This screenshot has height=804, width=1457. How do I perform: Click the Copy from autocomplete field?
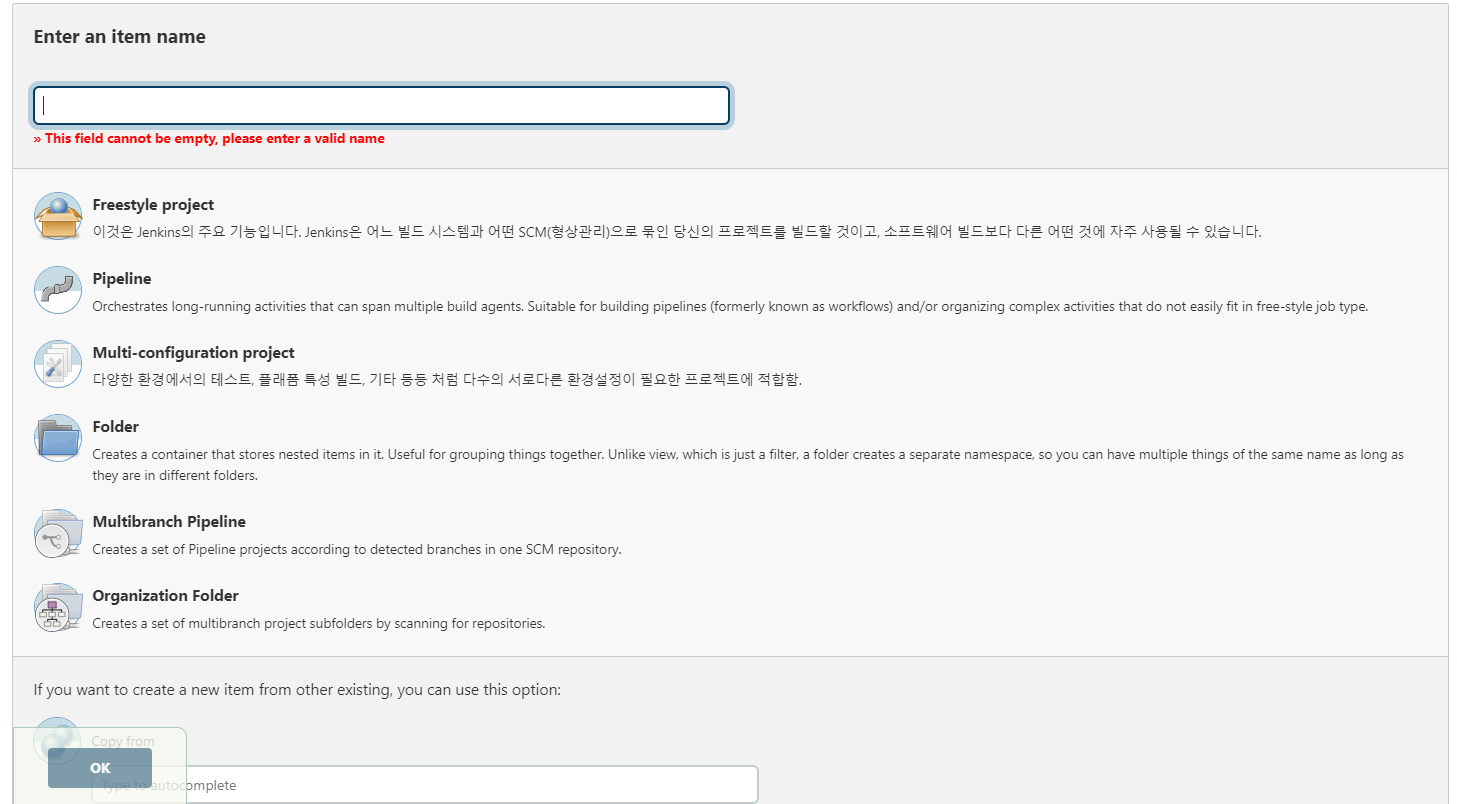[425, 785]
